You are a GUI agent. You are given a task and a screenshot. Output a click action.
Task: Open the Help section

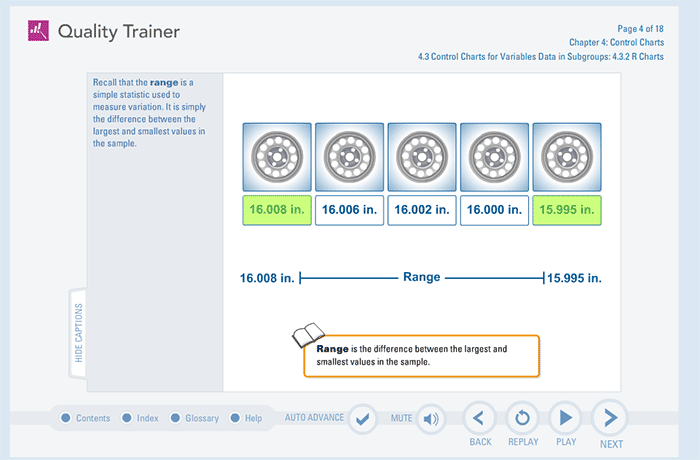tap(246, 418)
